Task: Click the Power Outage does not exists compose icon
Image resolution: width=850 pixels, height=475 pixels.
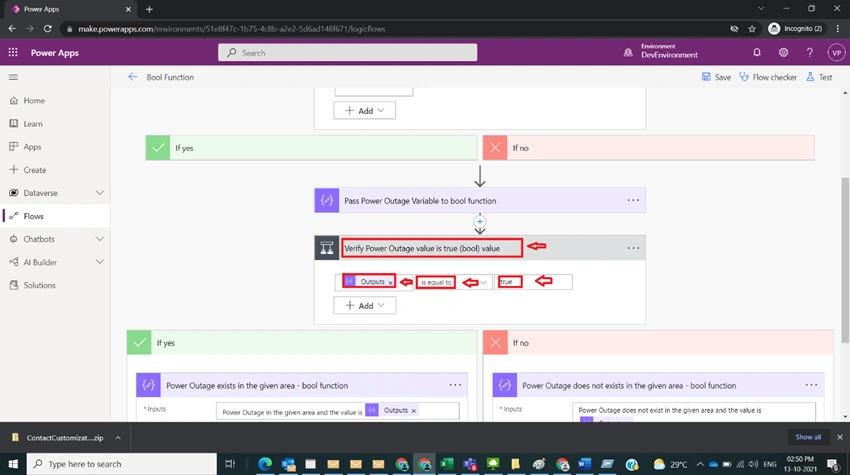Action: click(x=505, y=385)
